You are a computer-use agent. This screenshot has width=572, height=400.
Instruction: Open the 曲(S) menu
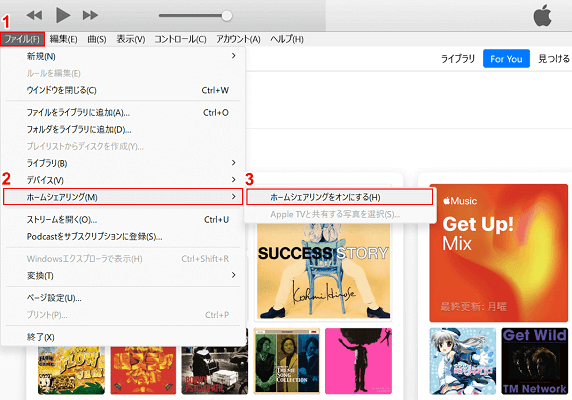pos(97,39)
